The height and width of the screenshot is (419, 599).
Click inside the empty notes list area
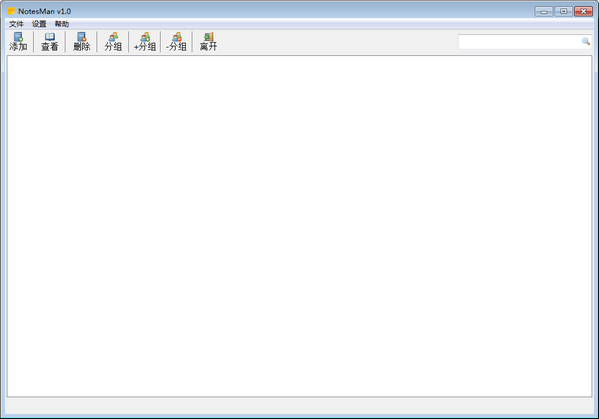pos(300,226)
